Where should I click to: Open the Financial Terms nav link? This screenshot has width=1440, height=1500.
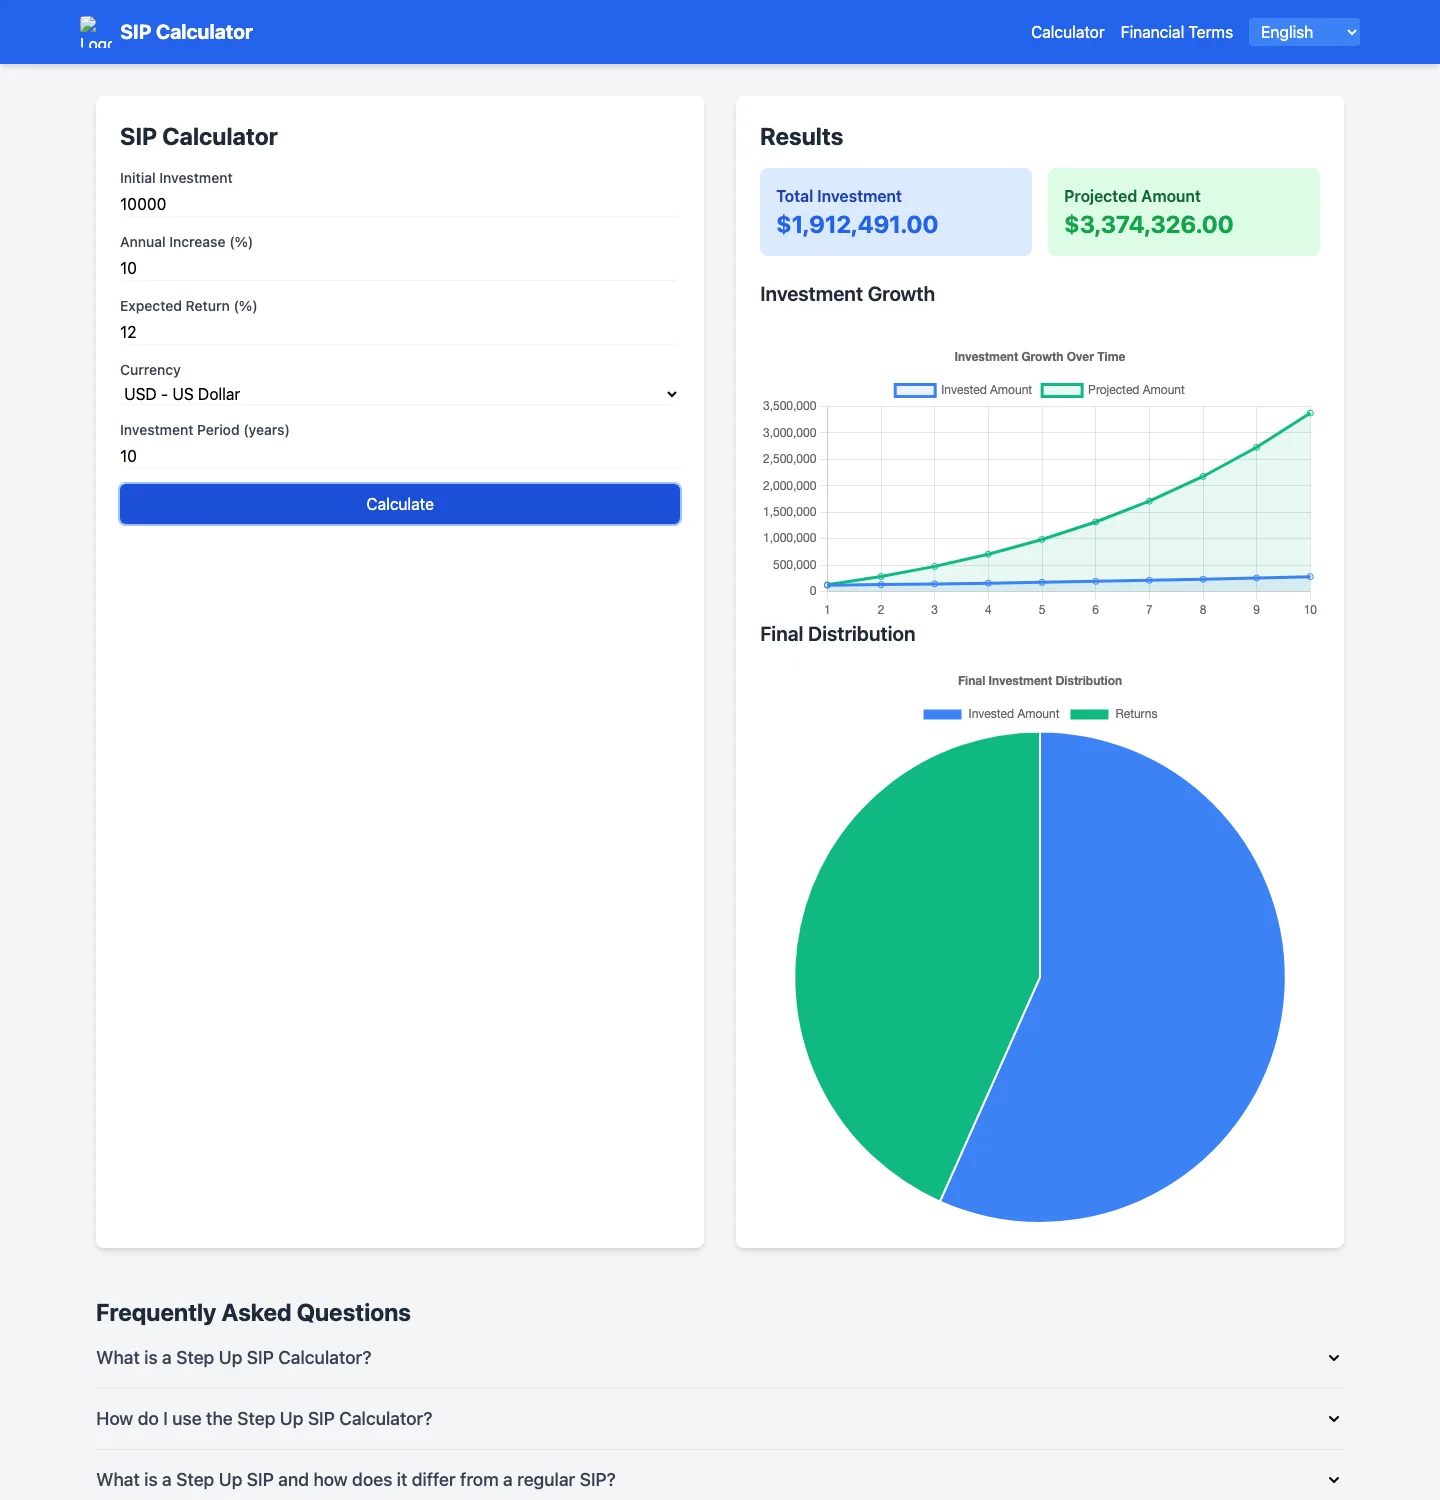[1176, 32]
